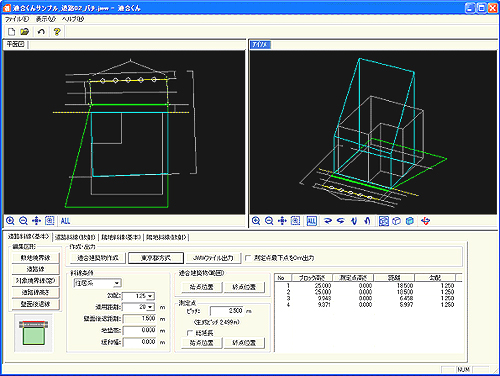Click the 適合建築物作成 button
Image resolution: width=500 pixels, height=376 pixels.
point(98,258)
